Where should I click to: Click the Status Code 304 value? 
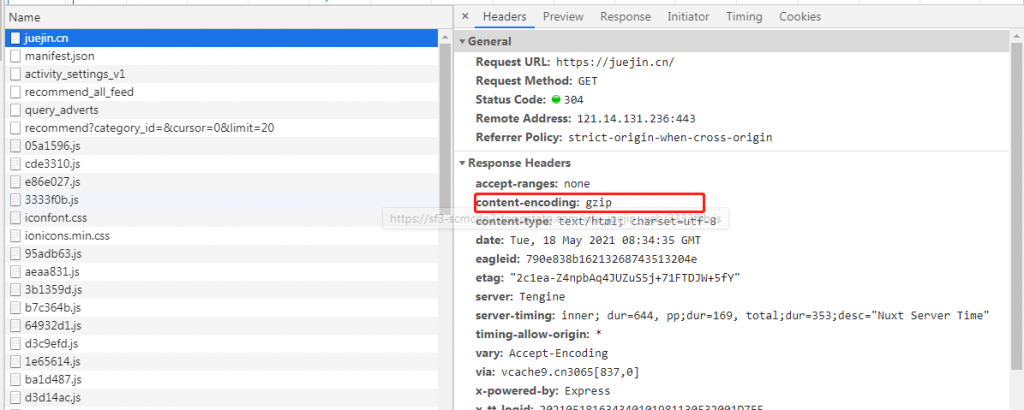pos(574,100)
